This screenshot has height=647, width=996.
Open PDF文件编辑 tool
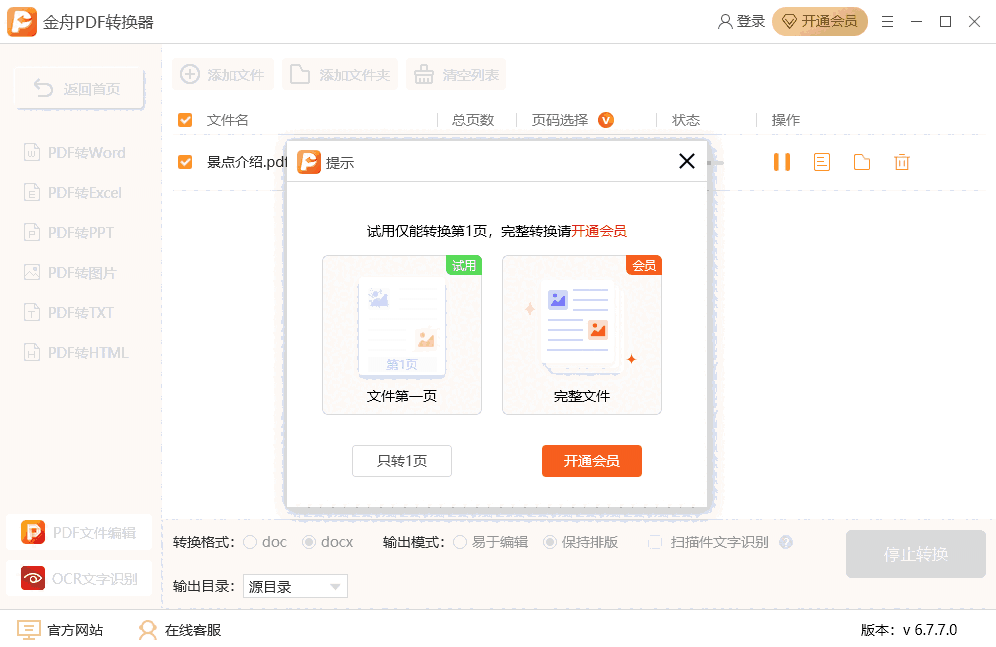click(79, 532)
